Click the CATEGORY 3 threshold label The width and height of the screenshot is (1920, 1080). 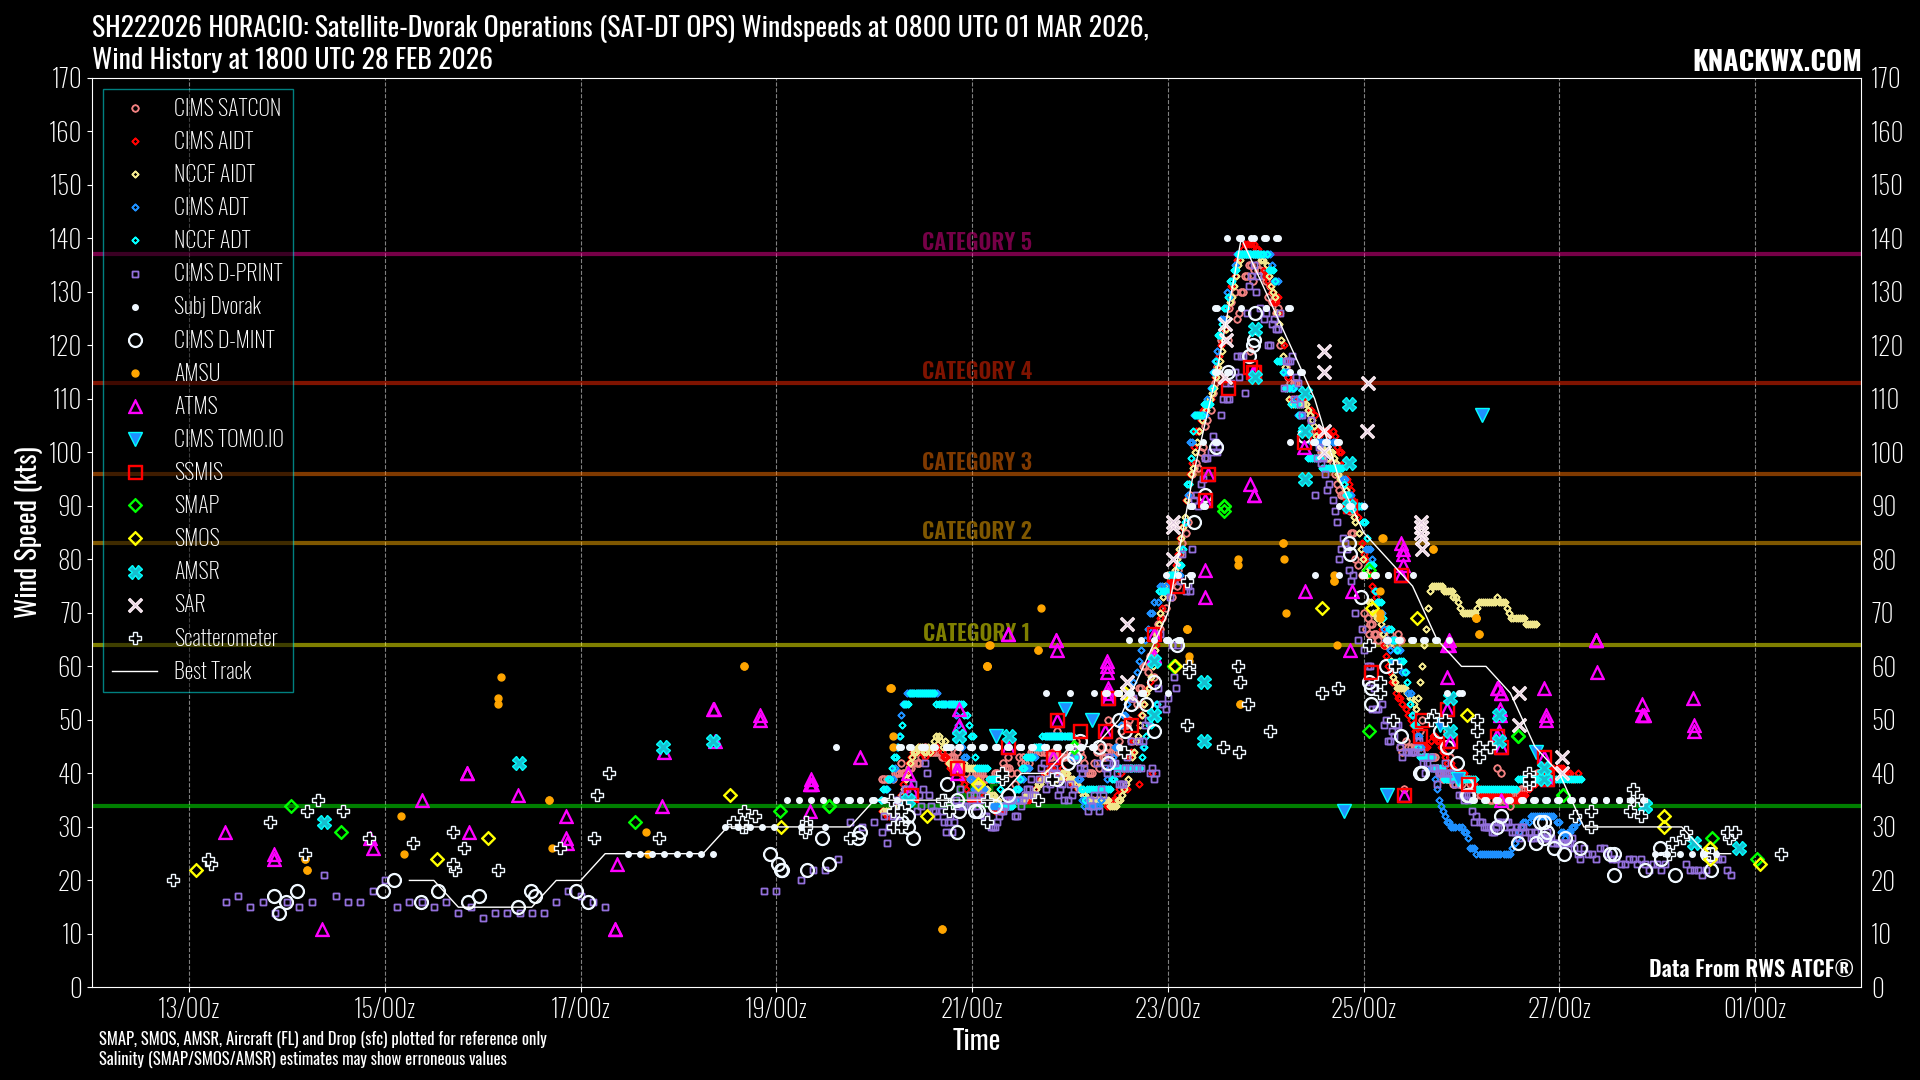point(976,461)
